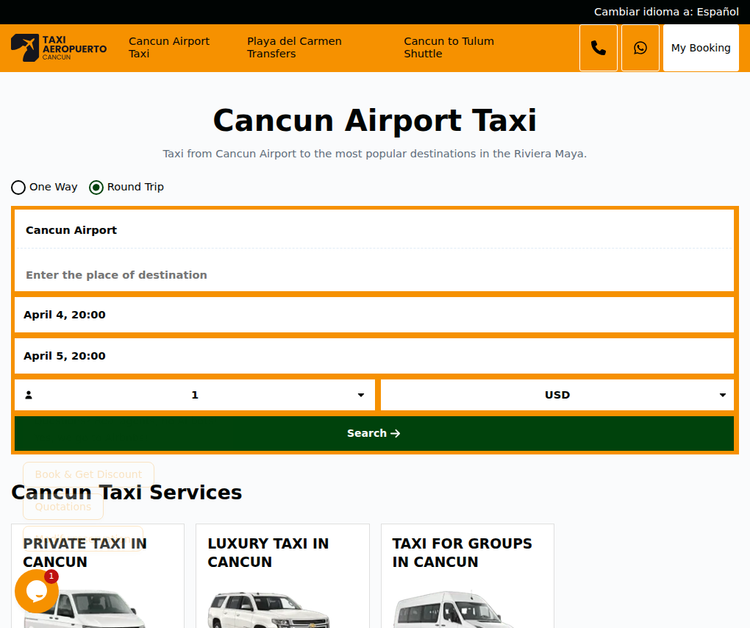The image size is (750, 628).
Task: Click the green Search button
Action: 374,433
